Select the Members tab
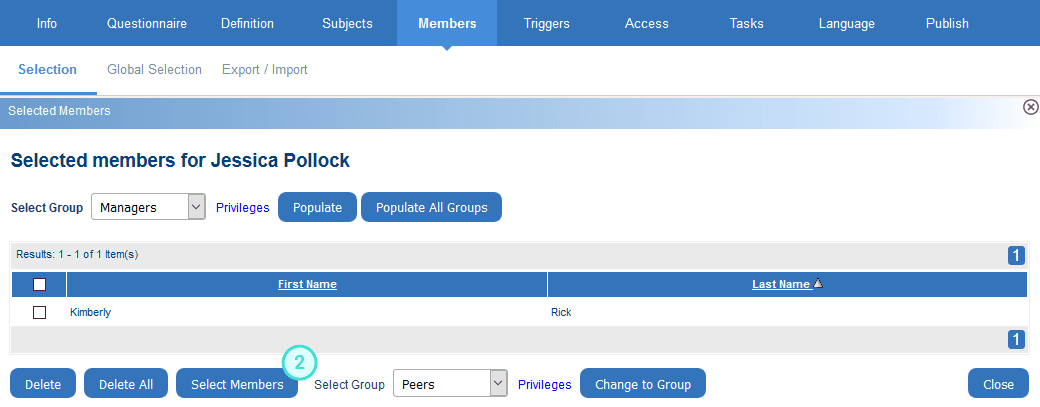1040x407 pixels. coord(447,23)
